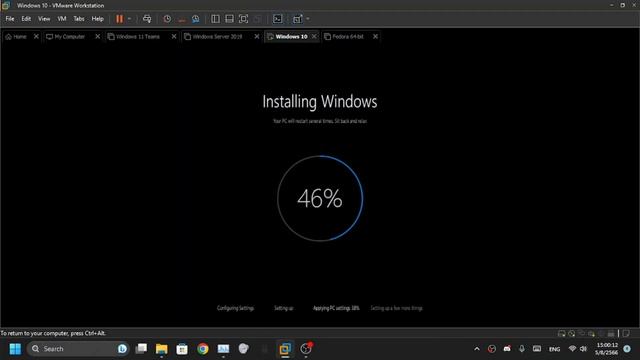640x360 pixels.
Task: Open the Tabs menu
Action: 79,19
